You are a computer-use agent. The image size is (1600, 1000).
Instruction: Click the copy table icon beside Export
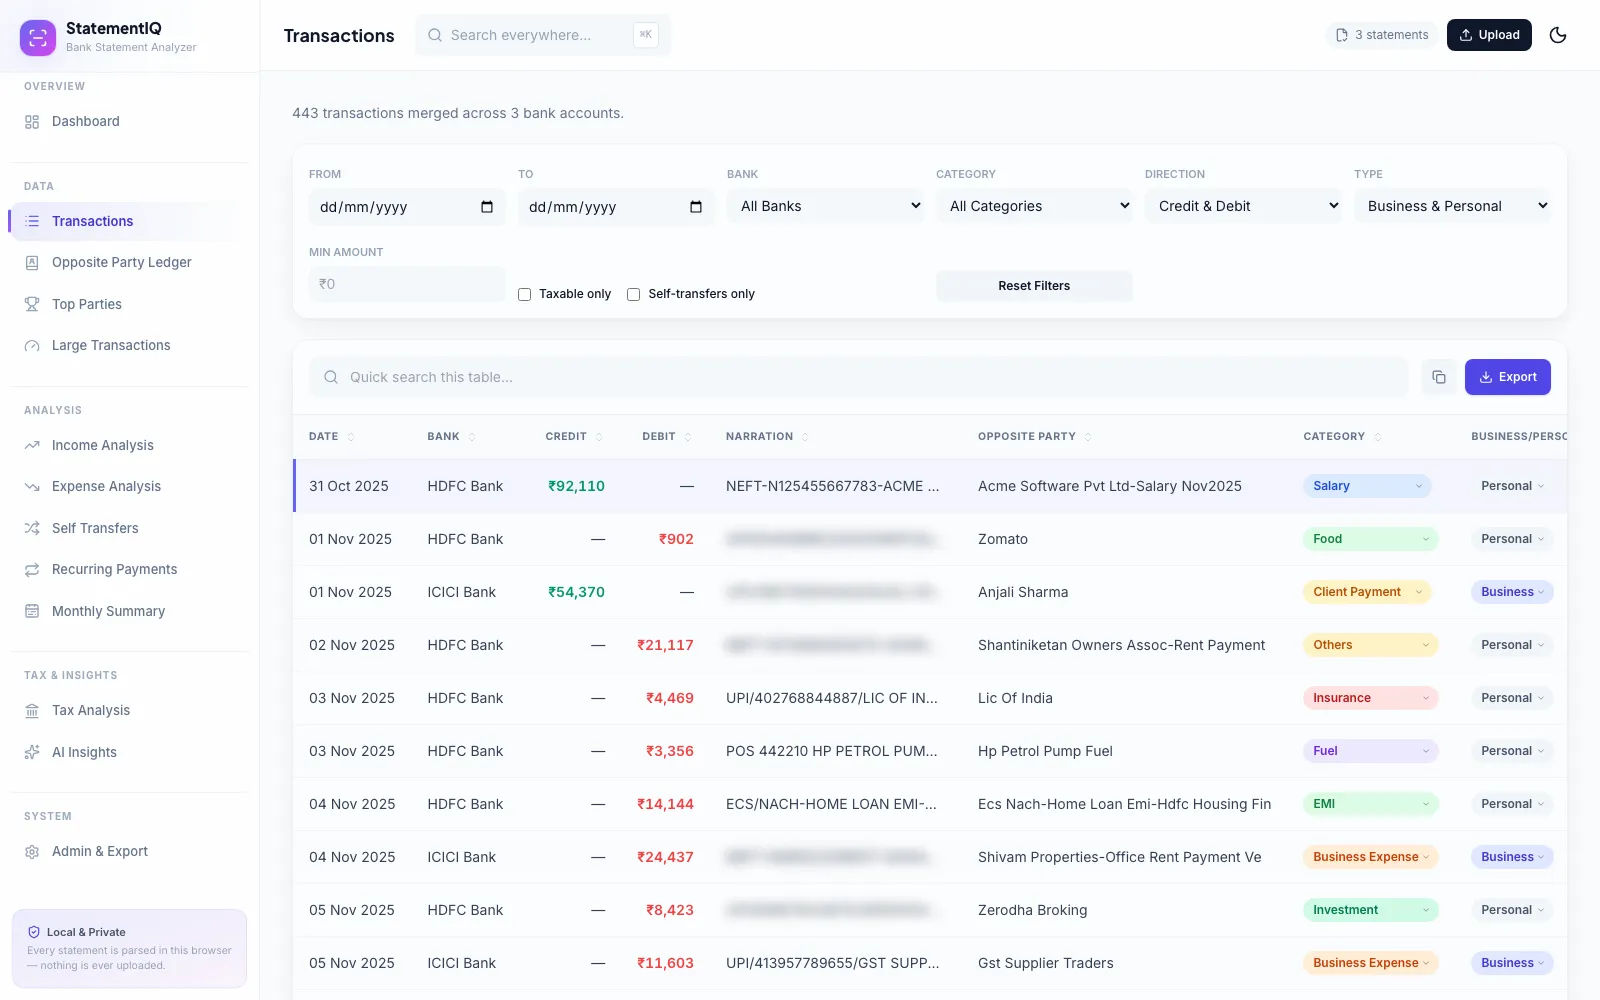(1439, 377)
